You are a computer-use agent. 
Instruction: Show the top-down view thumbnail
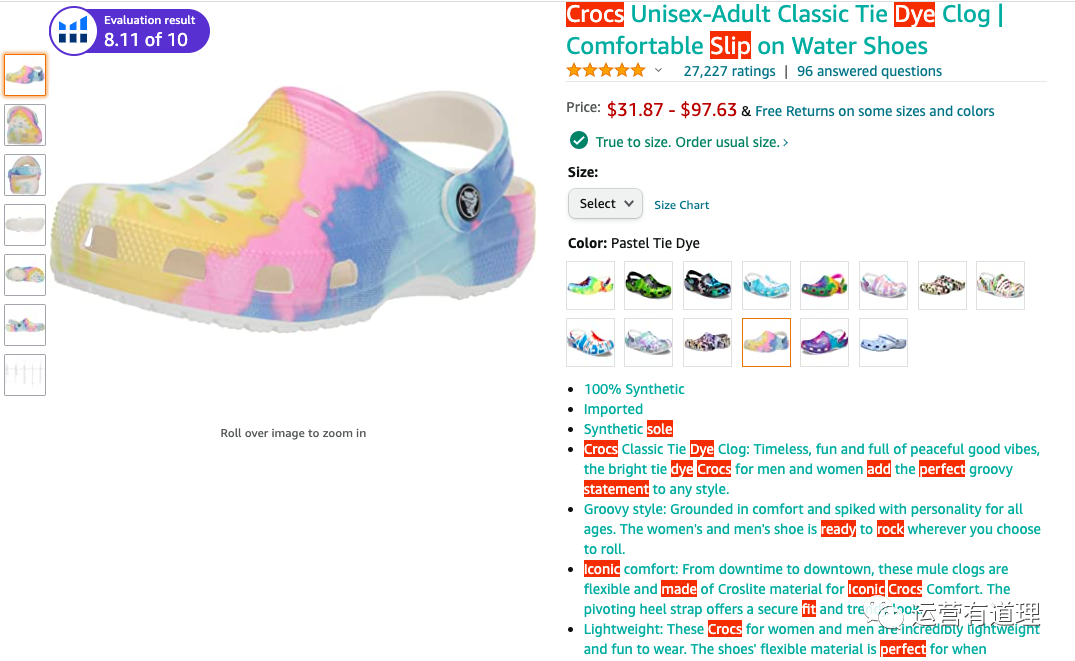tap(25, 125)
